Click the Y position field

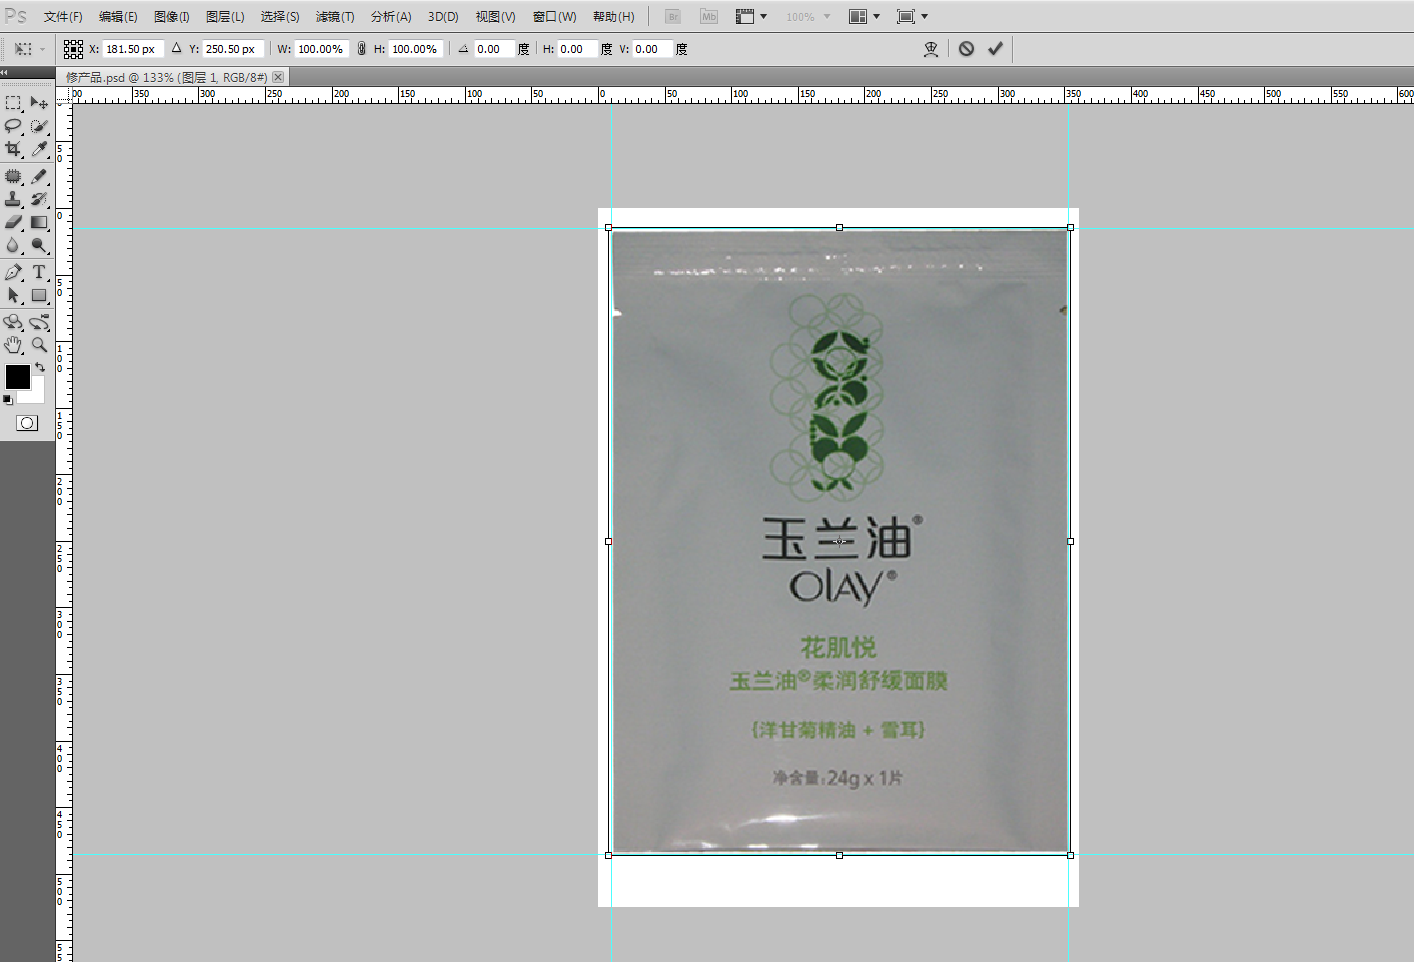pos(233,49)
